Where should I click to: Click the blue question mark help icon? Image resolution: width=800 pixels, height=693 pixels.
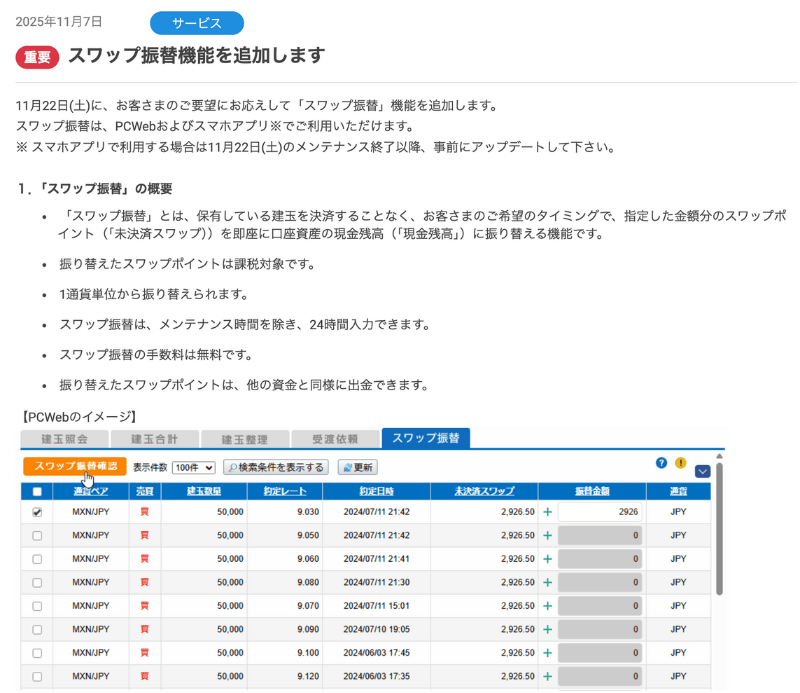661,463
